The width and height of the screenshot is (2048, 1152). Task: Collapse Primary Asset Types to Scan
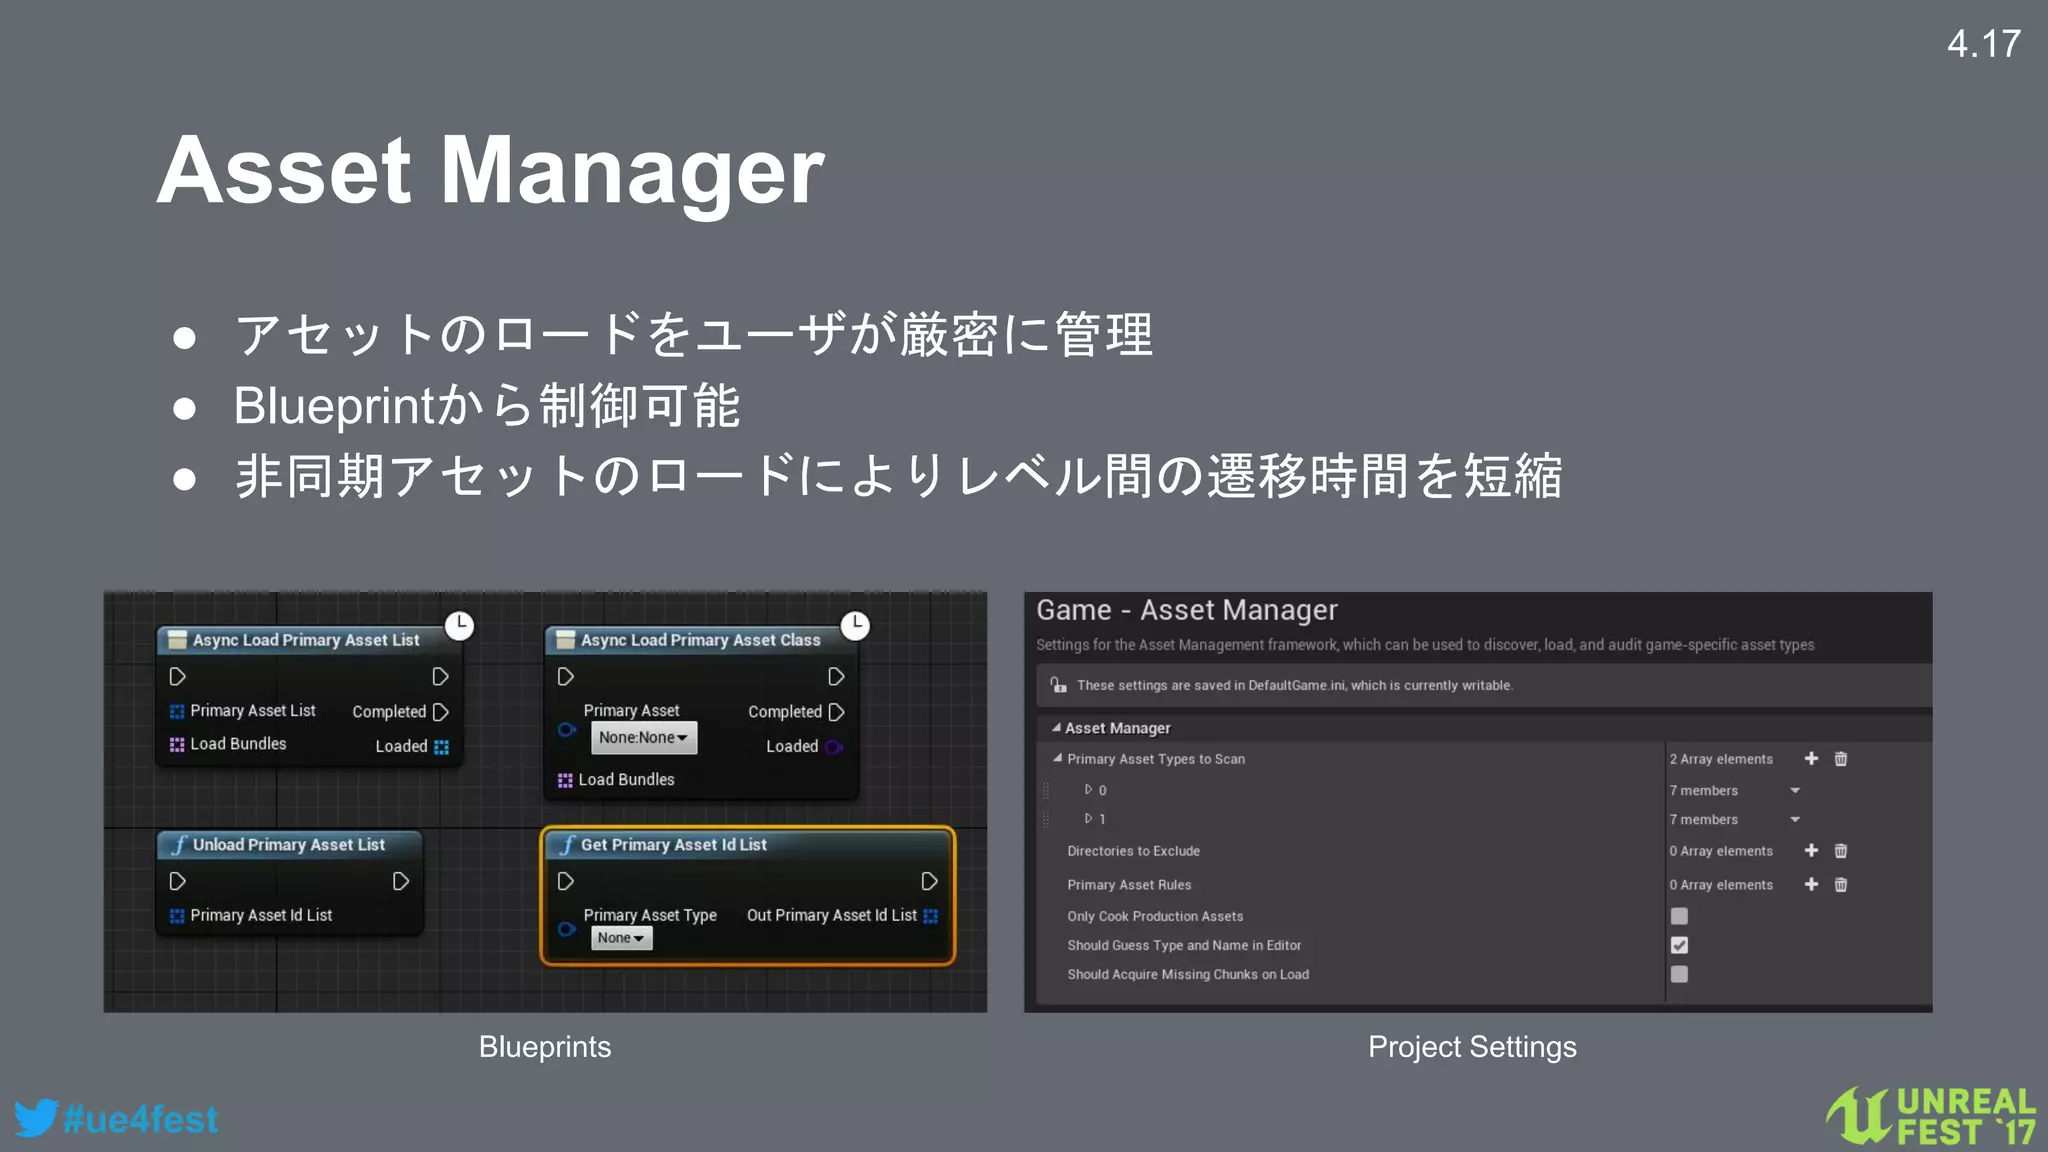click(1058, 759)
